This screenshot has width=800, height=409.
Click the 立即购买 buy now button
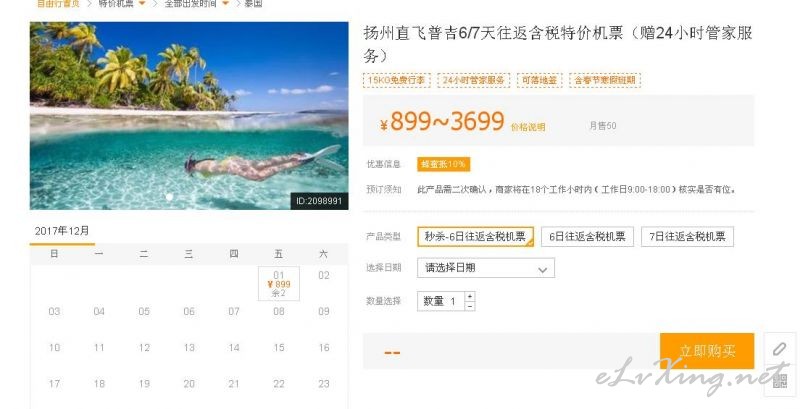tap(707, 351)
